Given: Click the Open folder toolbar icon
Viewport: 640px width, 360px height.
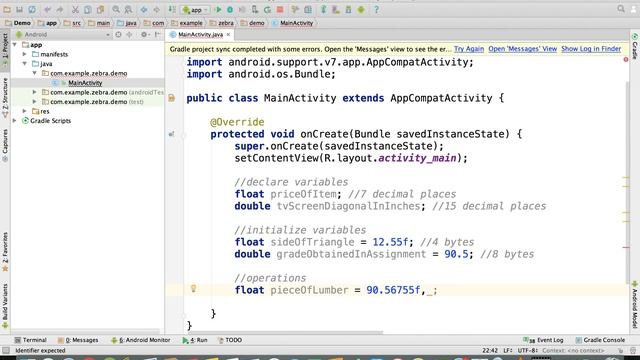Looking at the screenshot, I should 7,9.
